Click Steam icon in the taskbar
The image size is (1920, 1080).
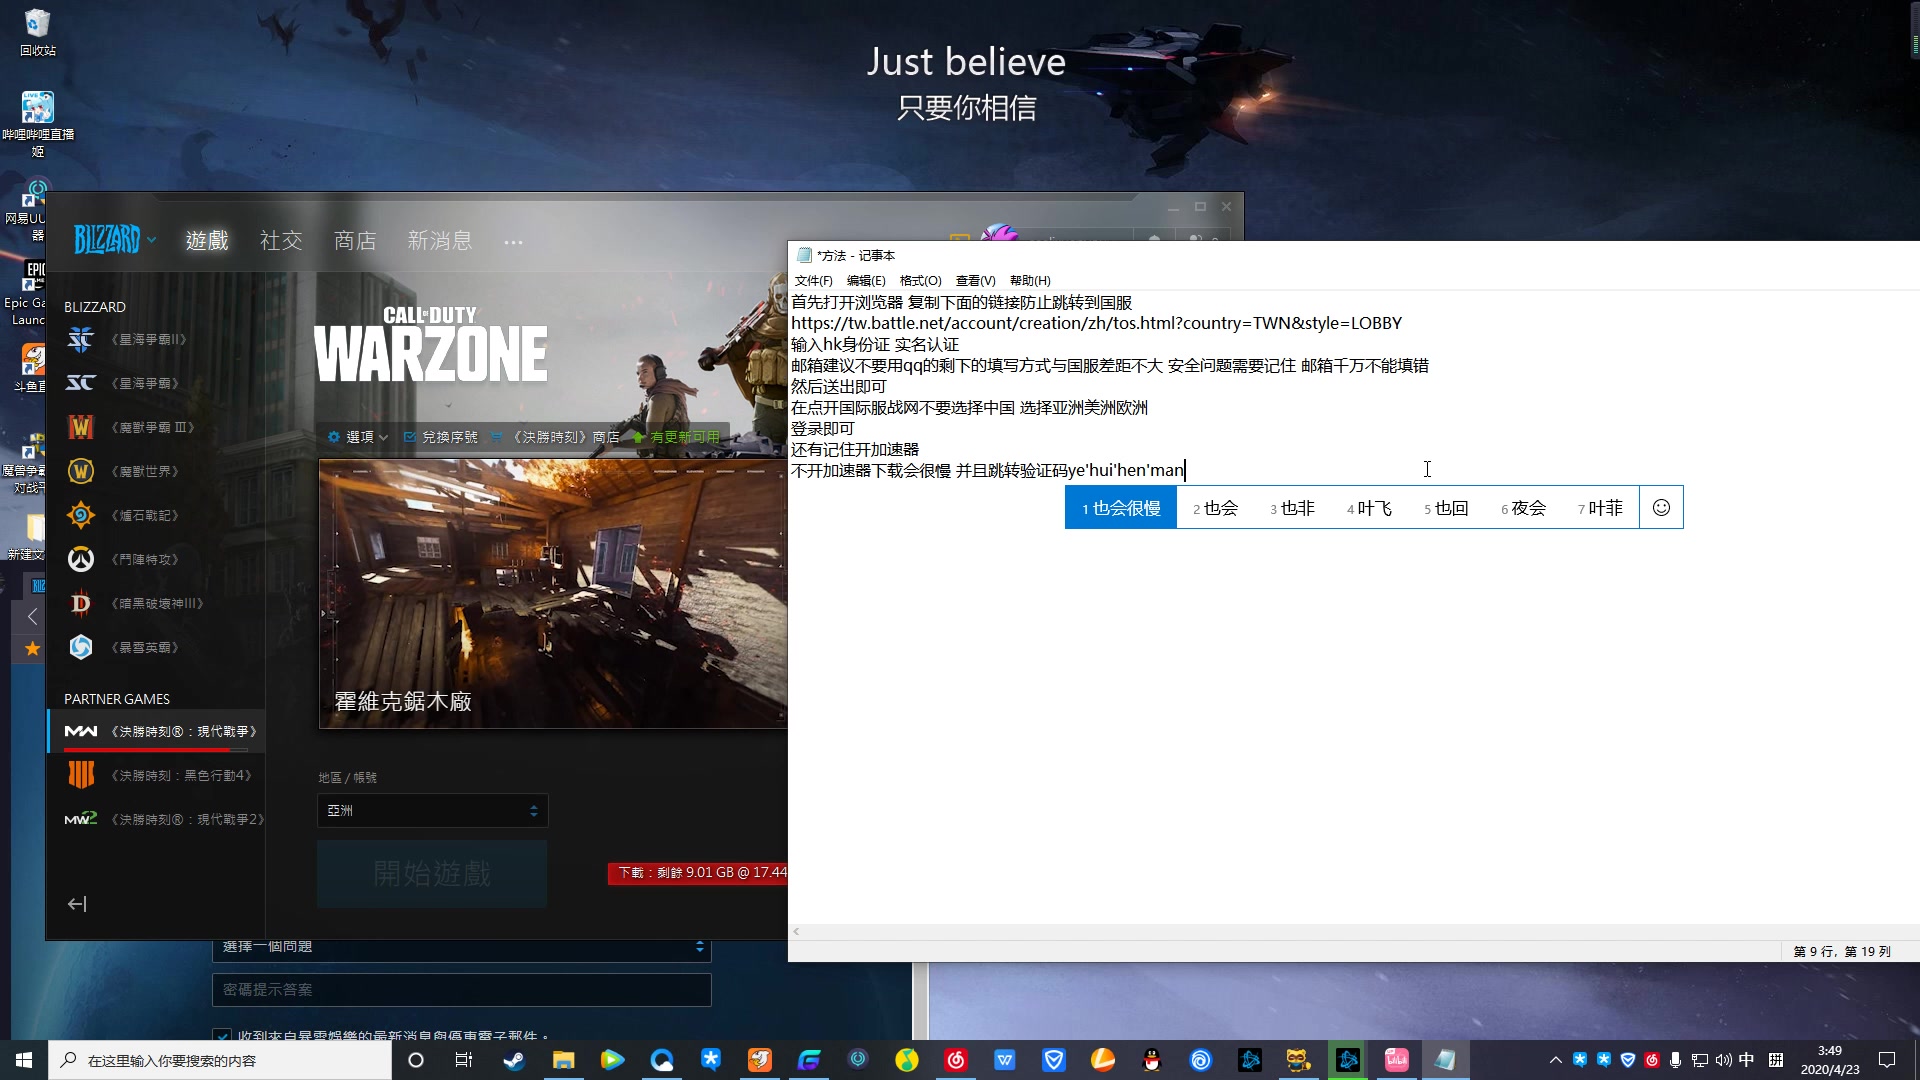tap(514, 1060)
